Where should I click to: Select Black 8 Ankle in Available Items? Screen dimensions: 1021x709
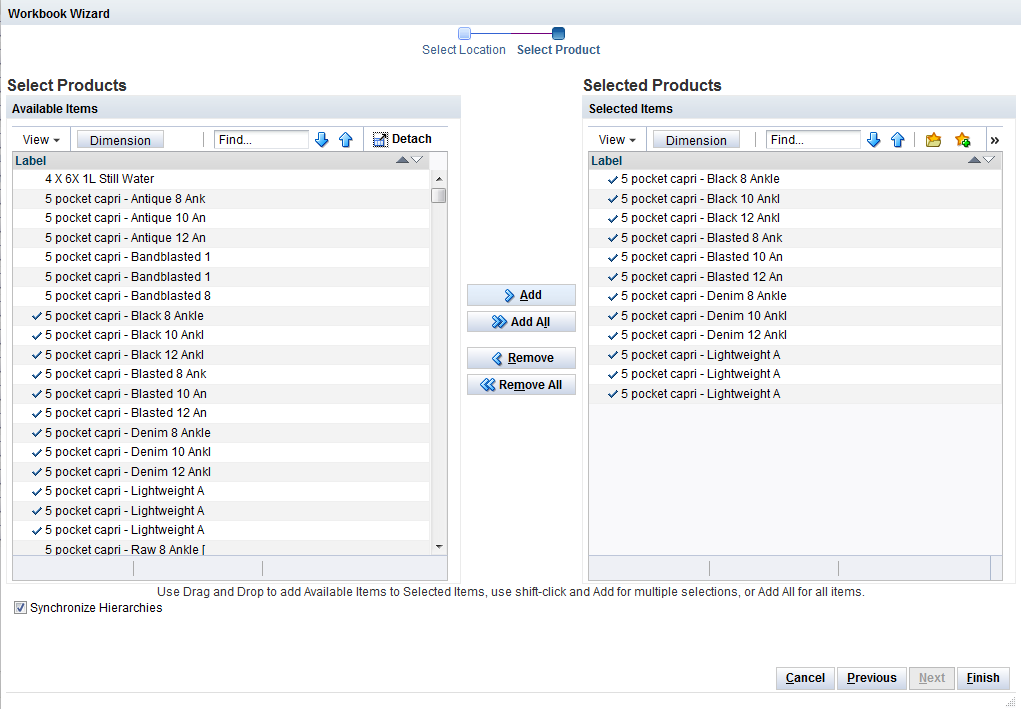click(221, 316)
